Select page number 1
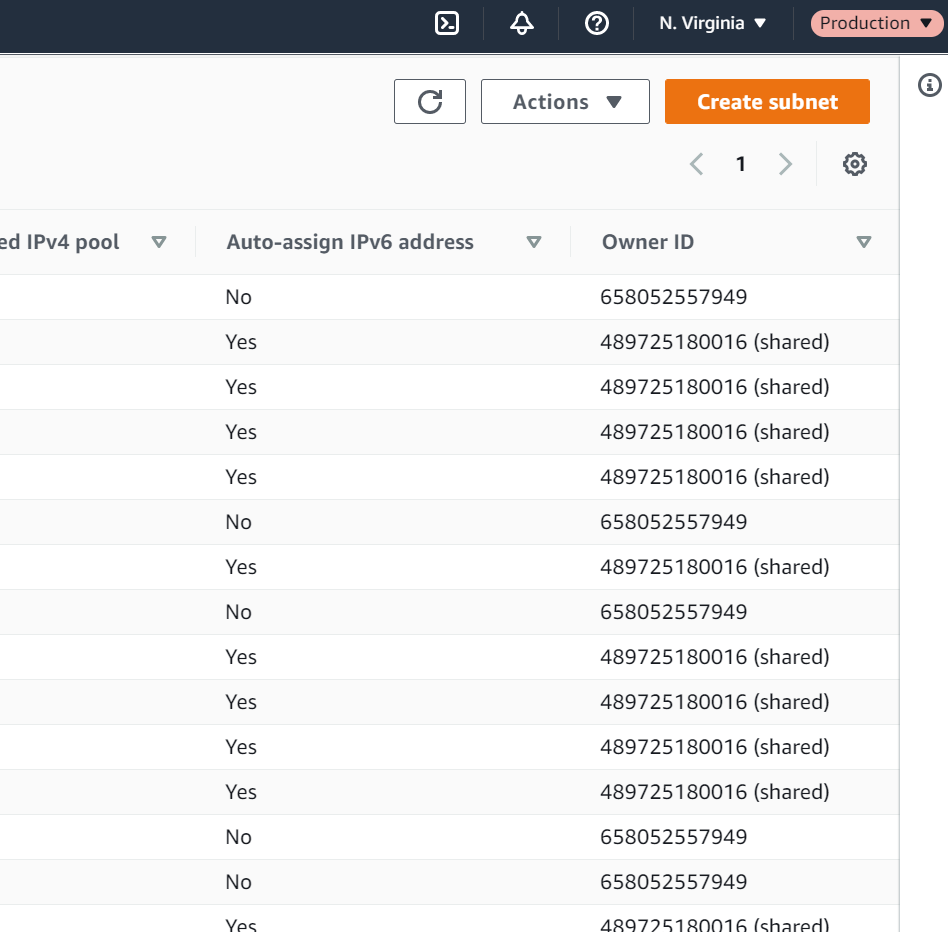 click(741, 164)
